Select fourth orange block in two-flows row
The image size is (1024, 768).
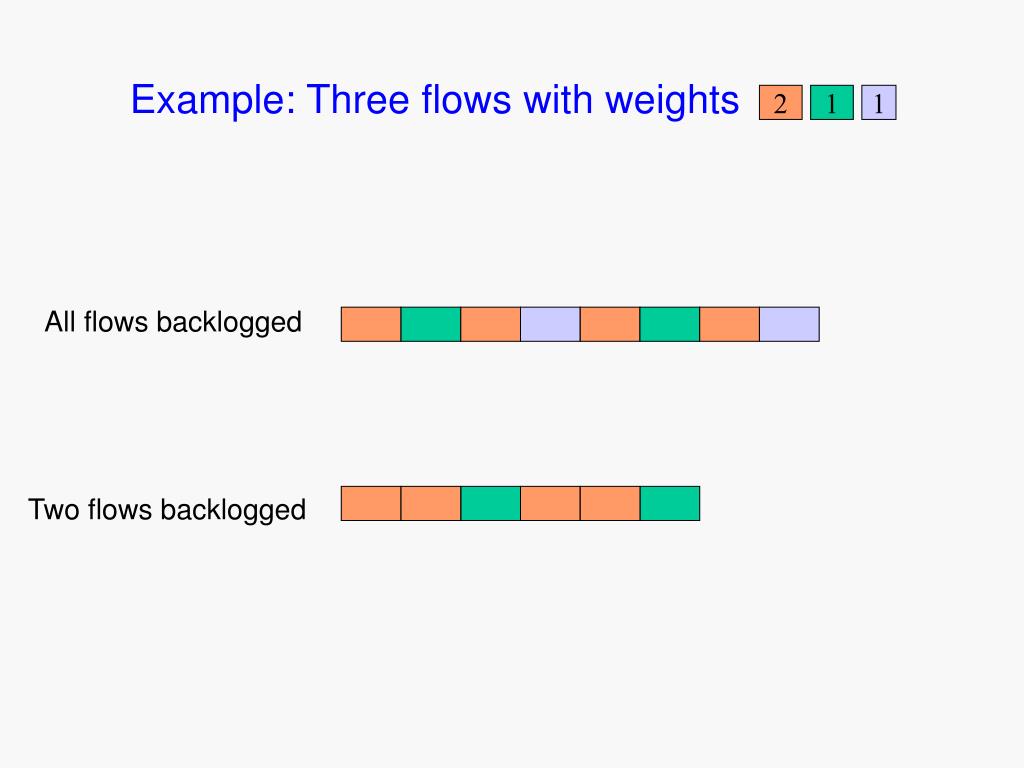[x=610, y=504]
